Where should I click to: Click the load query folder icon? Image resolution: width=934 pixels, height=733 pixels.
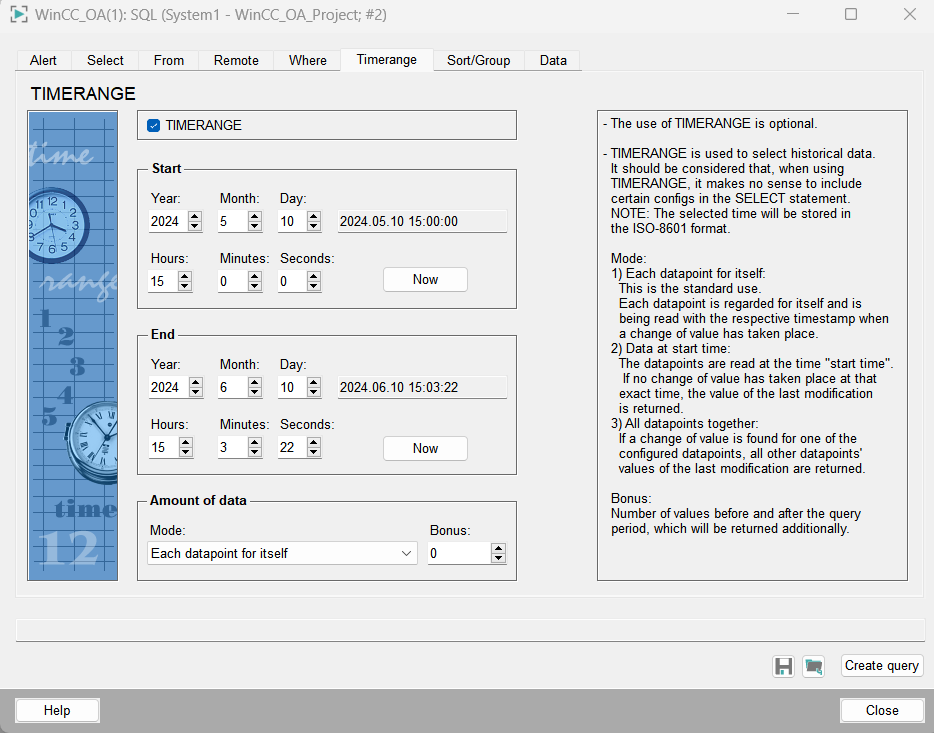pos(814,666)
